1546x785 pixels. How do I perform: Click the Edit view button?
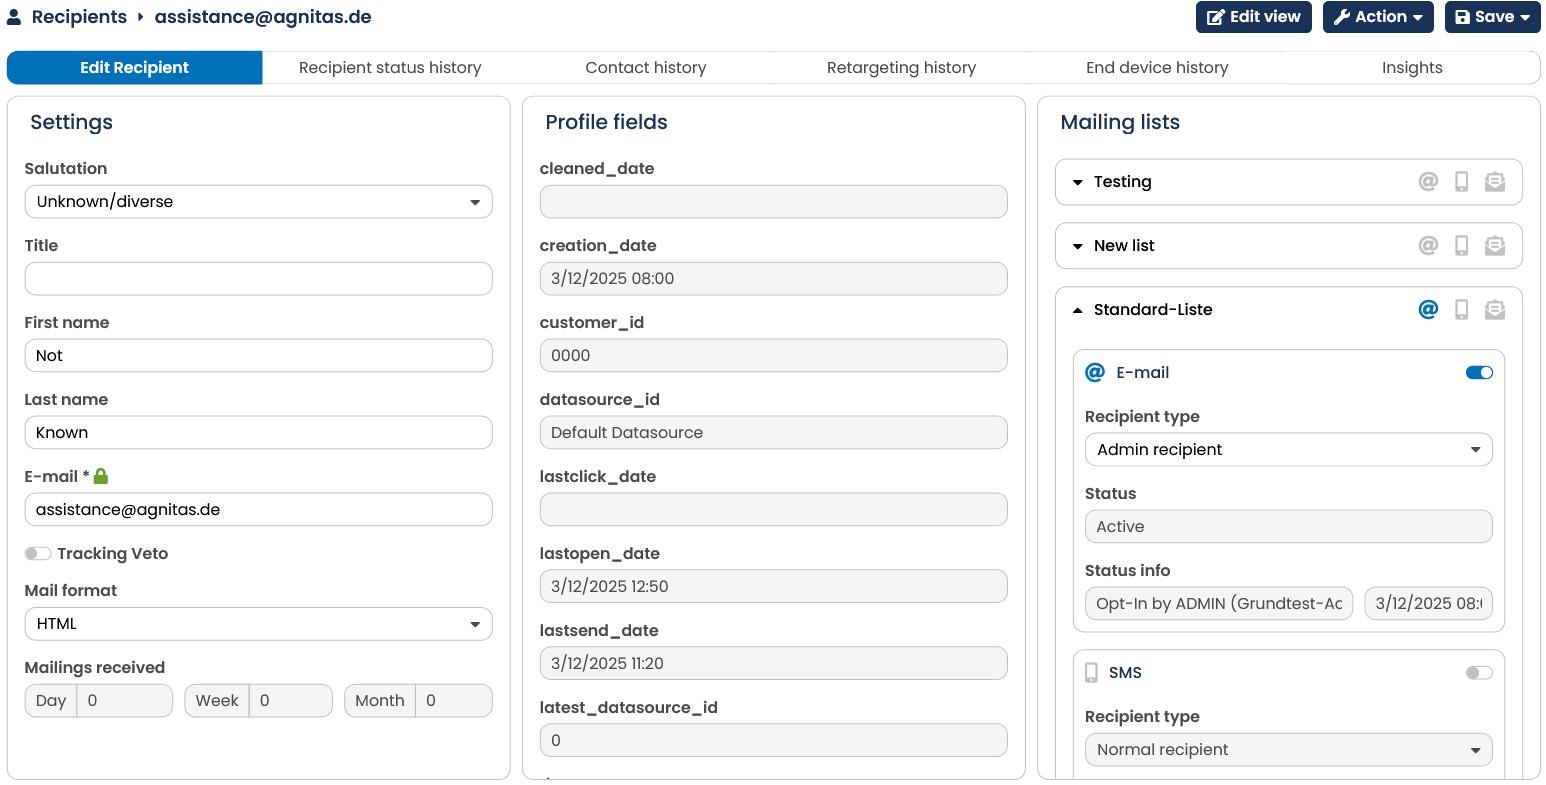pyautogui.click(x=1254, y=17)
